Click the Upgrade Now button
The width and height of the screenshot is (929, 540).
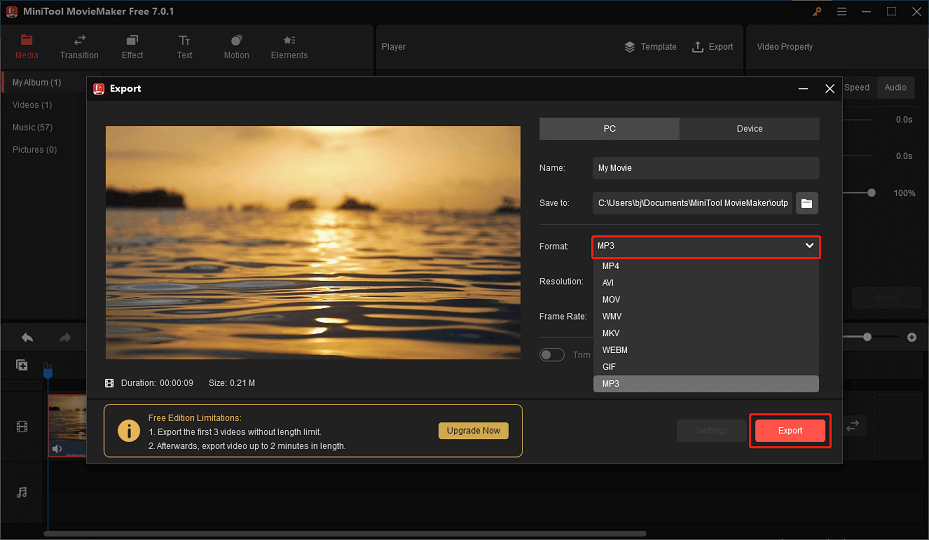[x=473, y=431]
